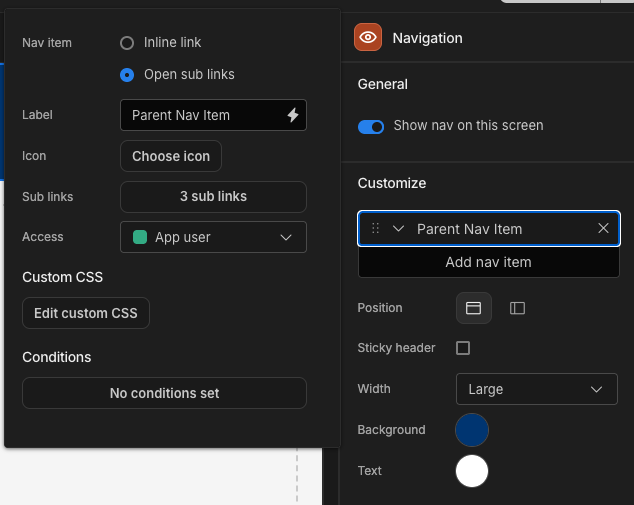Select the Inline link radio option
This screenshot has height=505, width=634.
point(127,43)
